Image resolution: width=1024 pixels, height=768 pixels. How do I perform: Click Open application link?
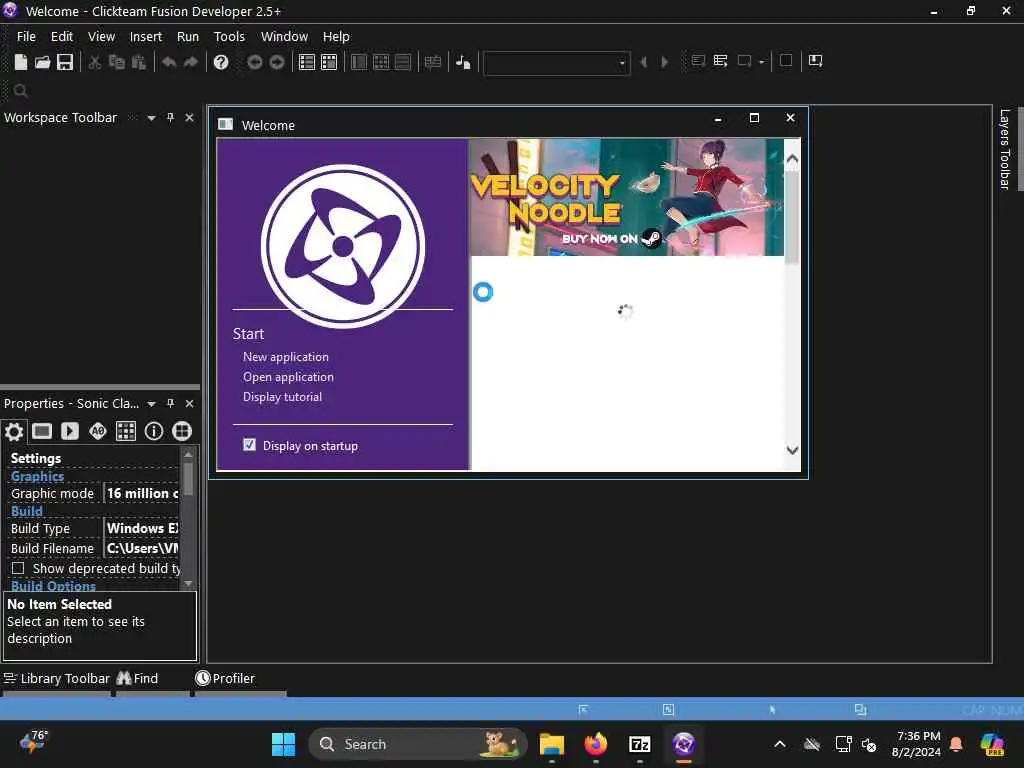(x=289, y=377)
